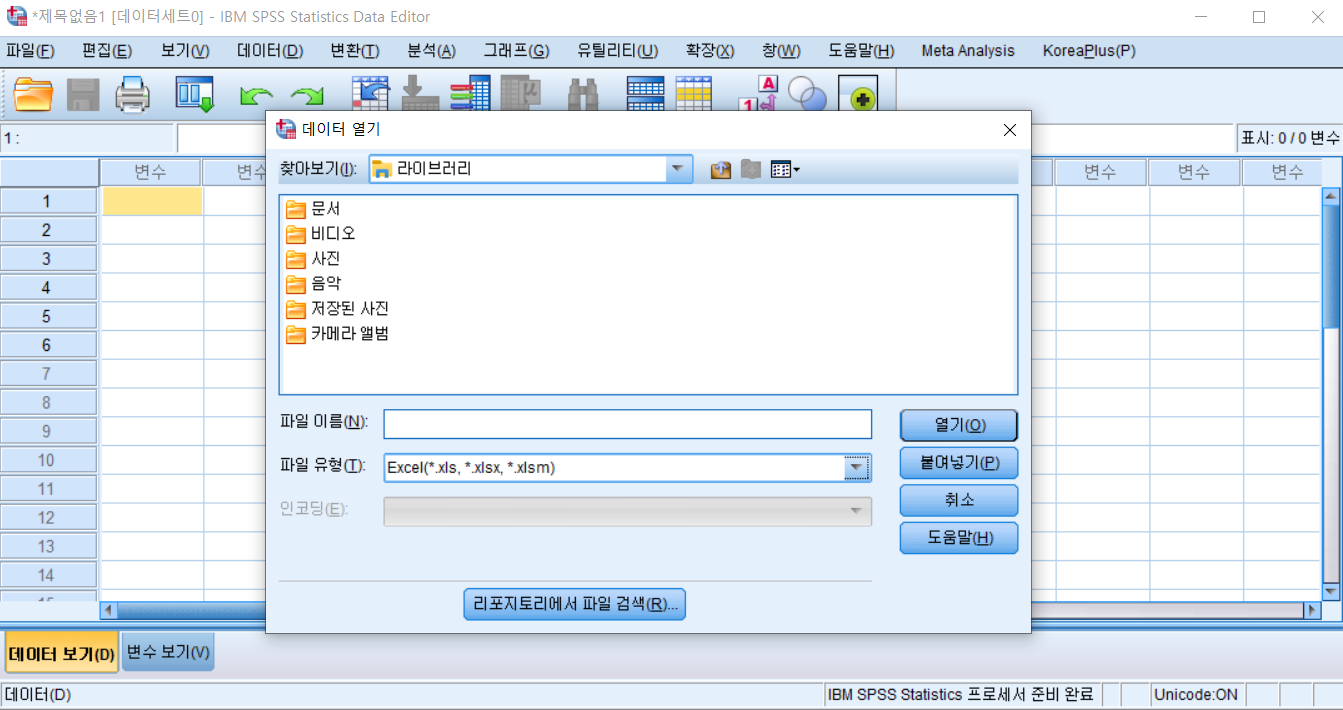Image resolution: width=1343 pixels, height=710 pixels.
Task: Switch to 데이터 보기(D) tab
Action: tap(62, 655)
